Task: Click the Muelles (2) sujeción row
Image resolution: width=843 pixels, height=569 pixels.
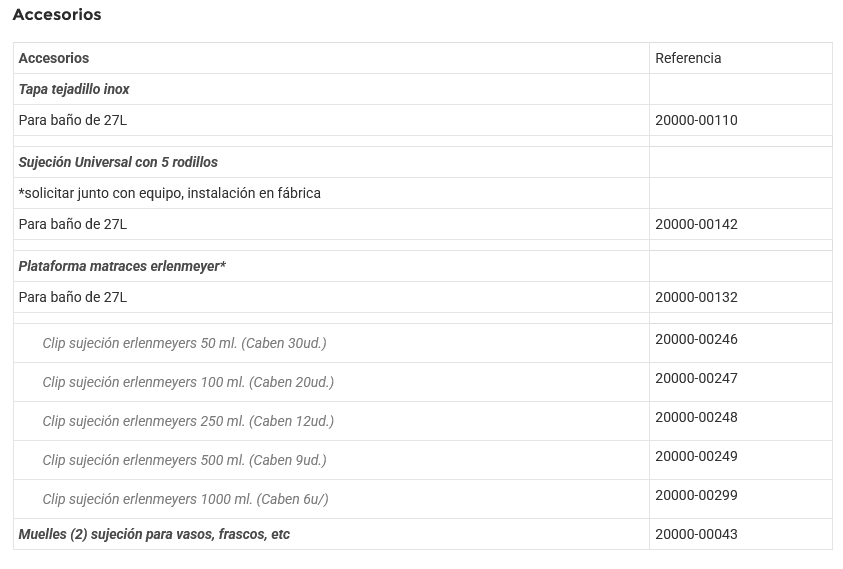Action: [x=154, y=534]
